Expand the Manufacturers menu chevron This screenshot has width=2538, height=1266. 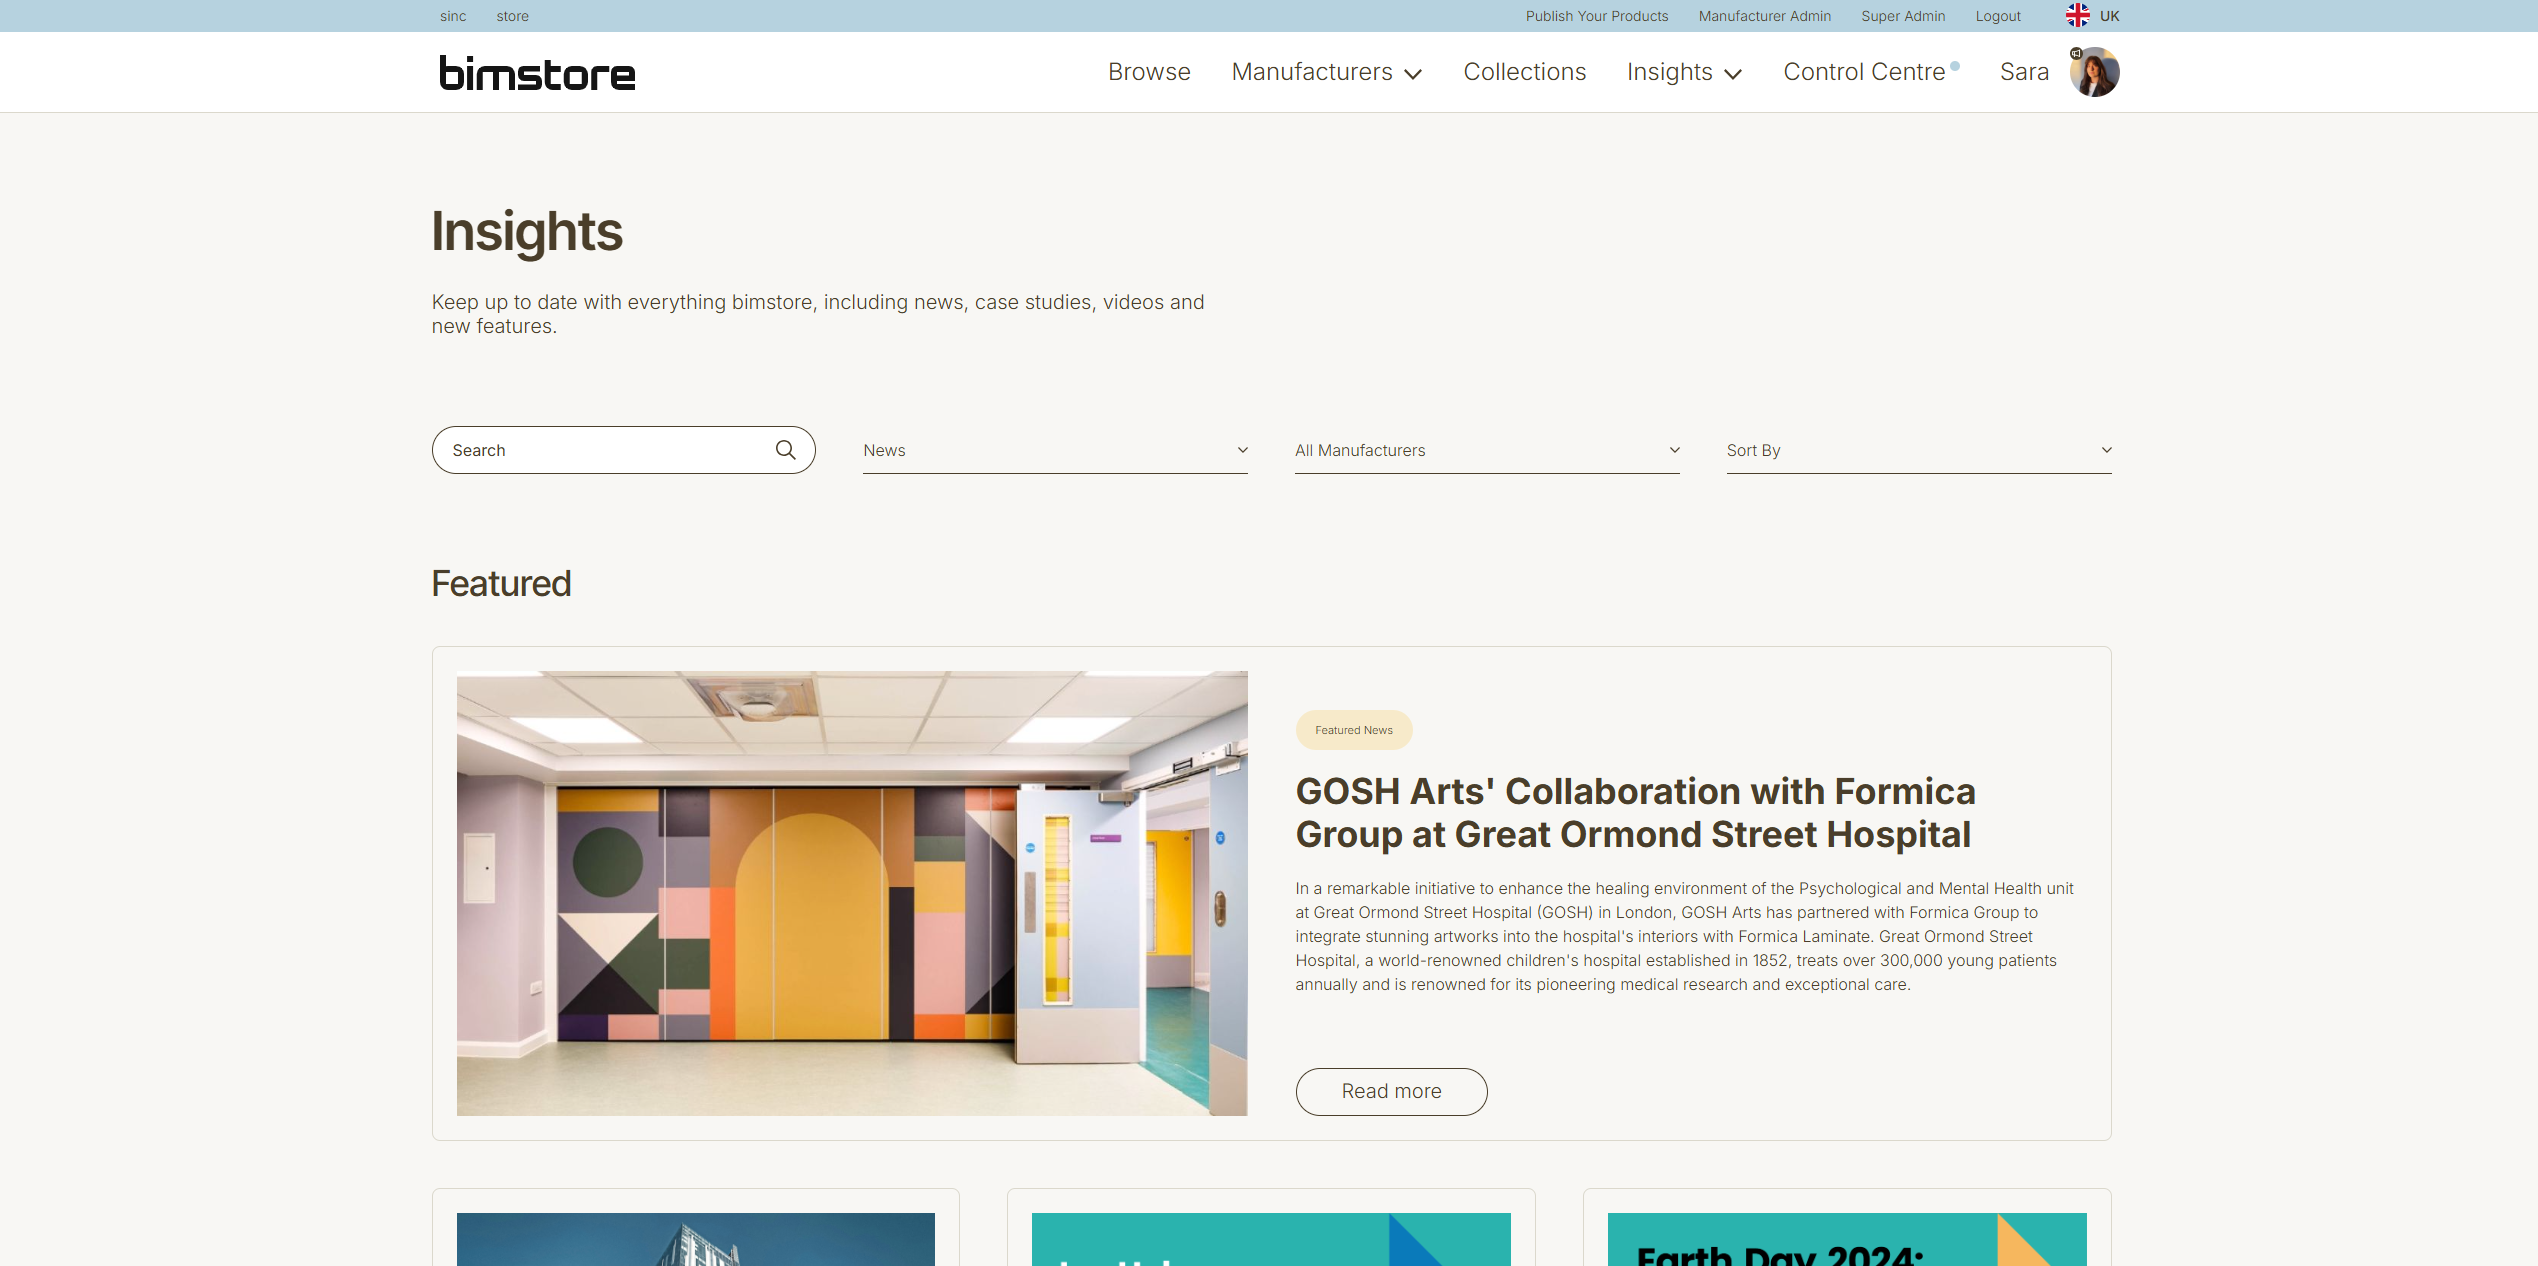click(x=1413, y=74)
